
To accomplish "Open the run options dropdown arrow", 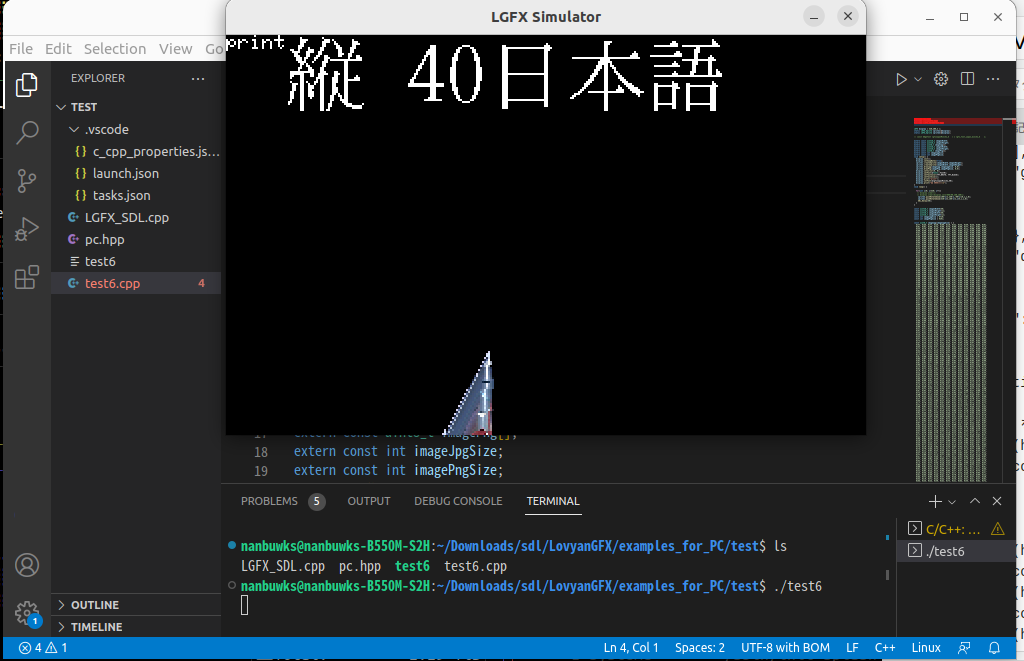I will tap(918, 80).
